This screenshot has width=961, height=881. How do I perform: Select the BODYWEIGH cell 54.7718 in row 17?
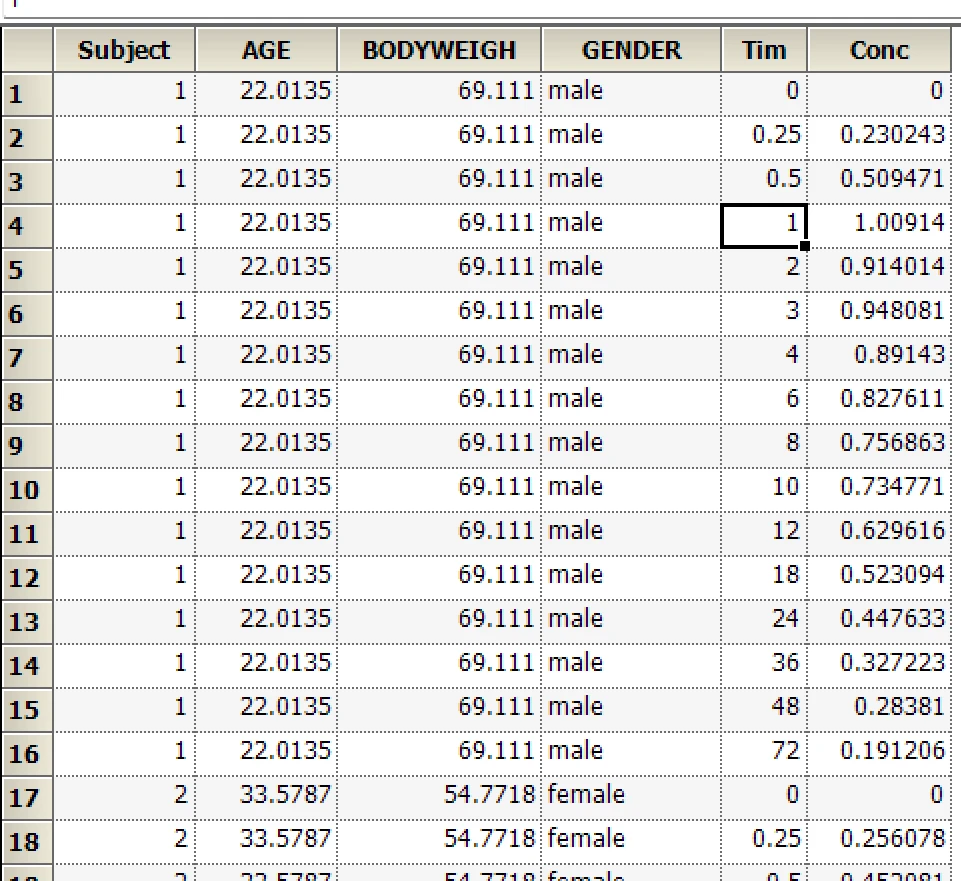439,795
